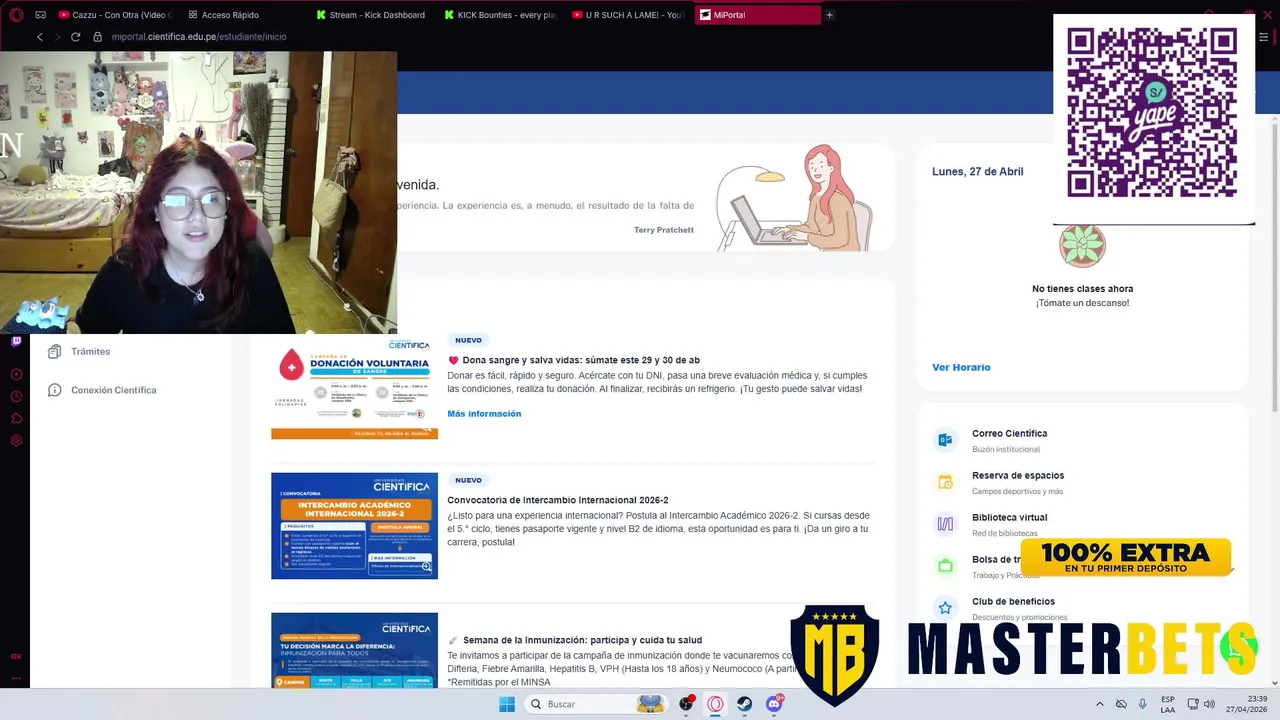1280x720 pixels.
Task: Expand hidden system tray icons chevron
Action: point(1100,704)
